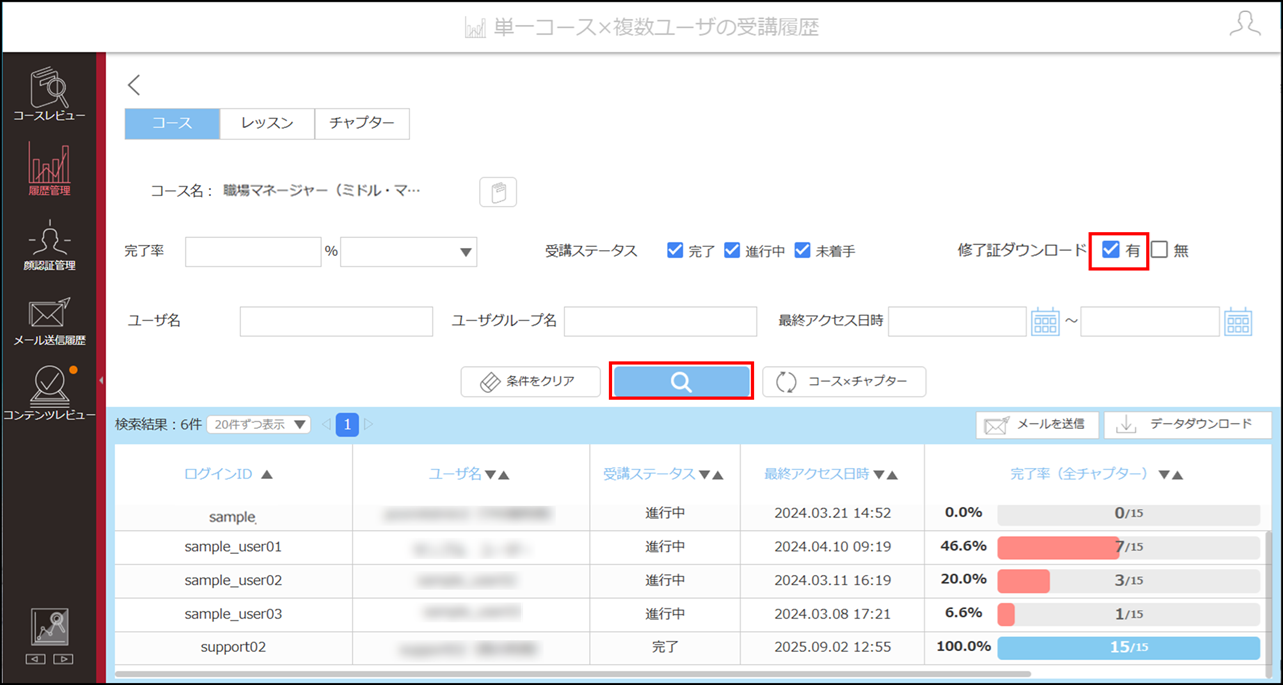Click the 検索結果：6件 text
This screenshot has height=685, width=1283.
[158, 425]
